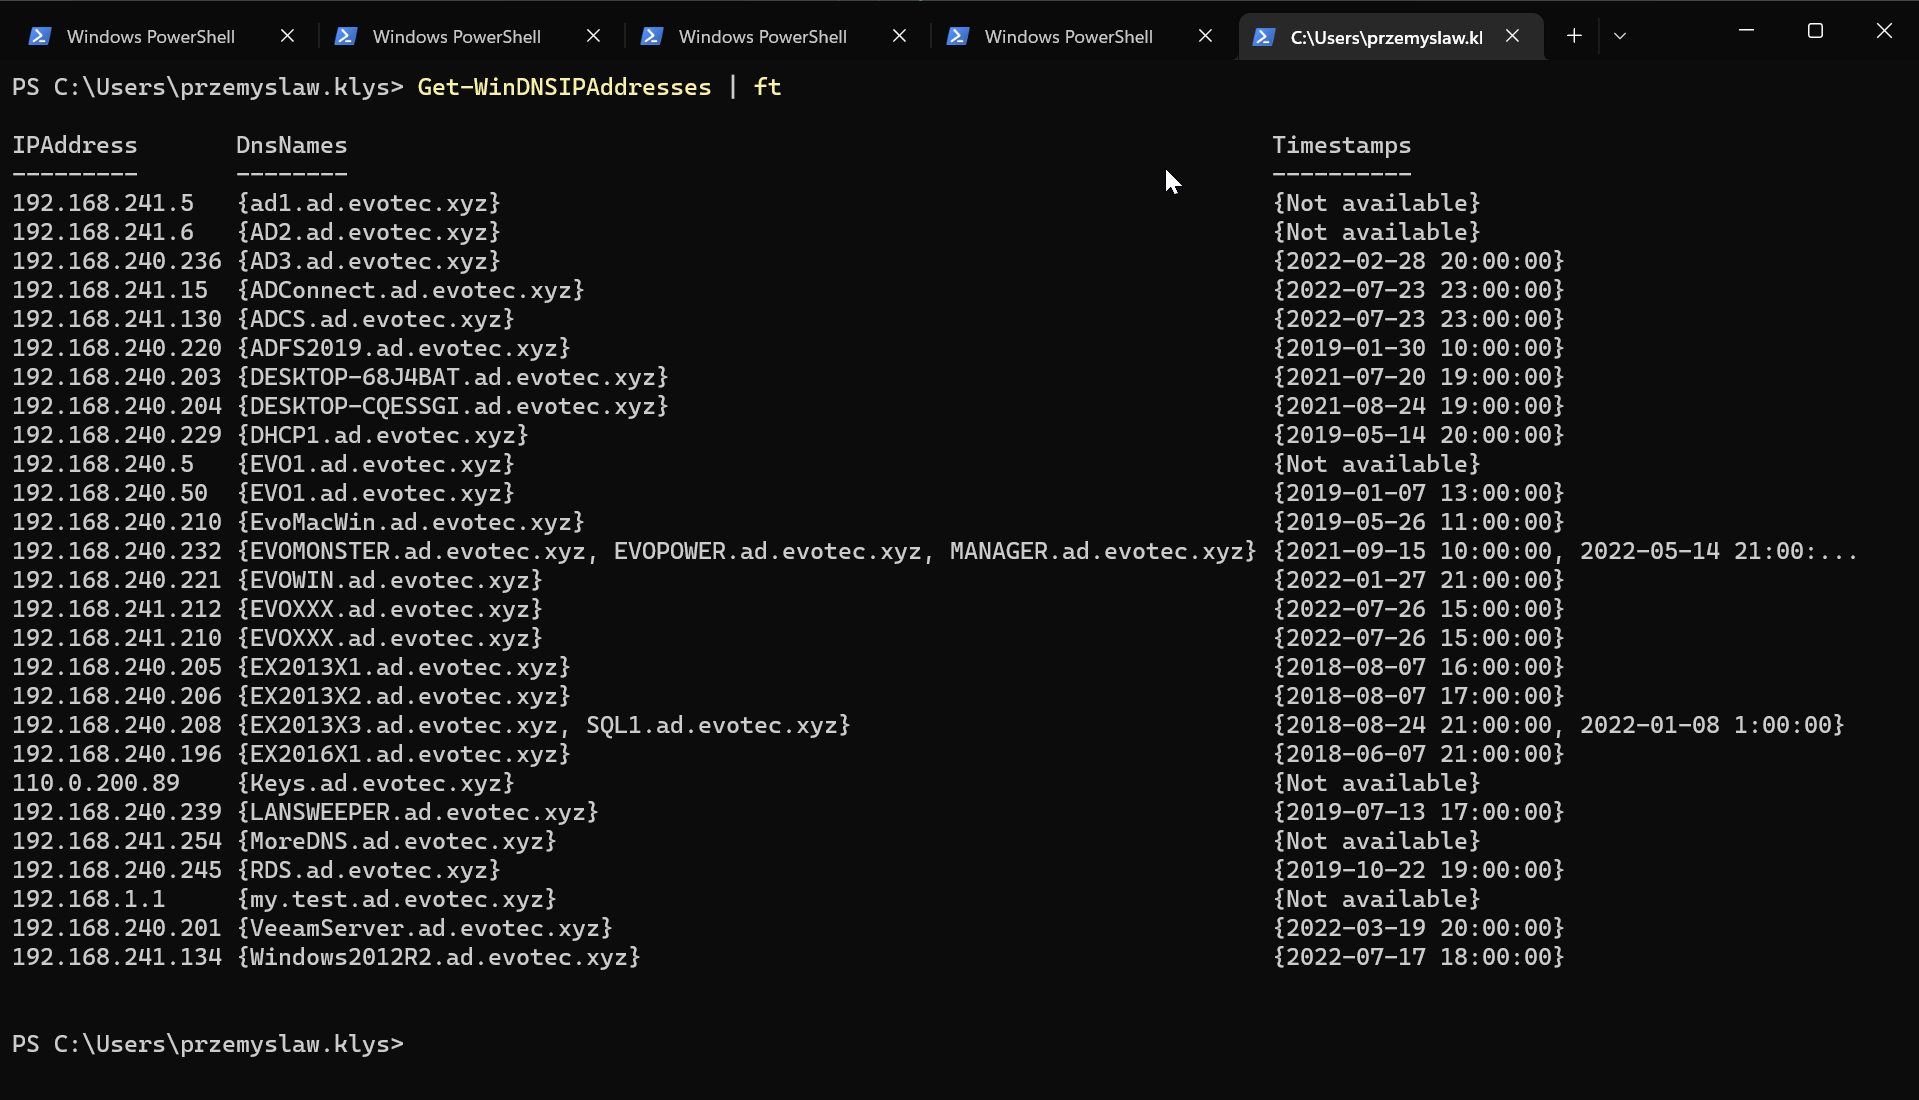Restore the window using the maximize icon
The height and width of the screenshot is (1100, 1919).
[1814, 31]
